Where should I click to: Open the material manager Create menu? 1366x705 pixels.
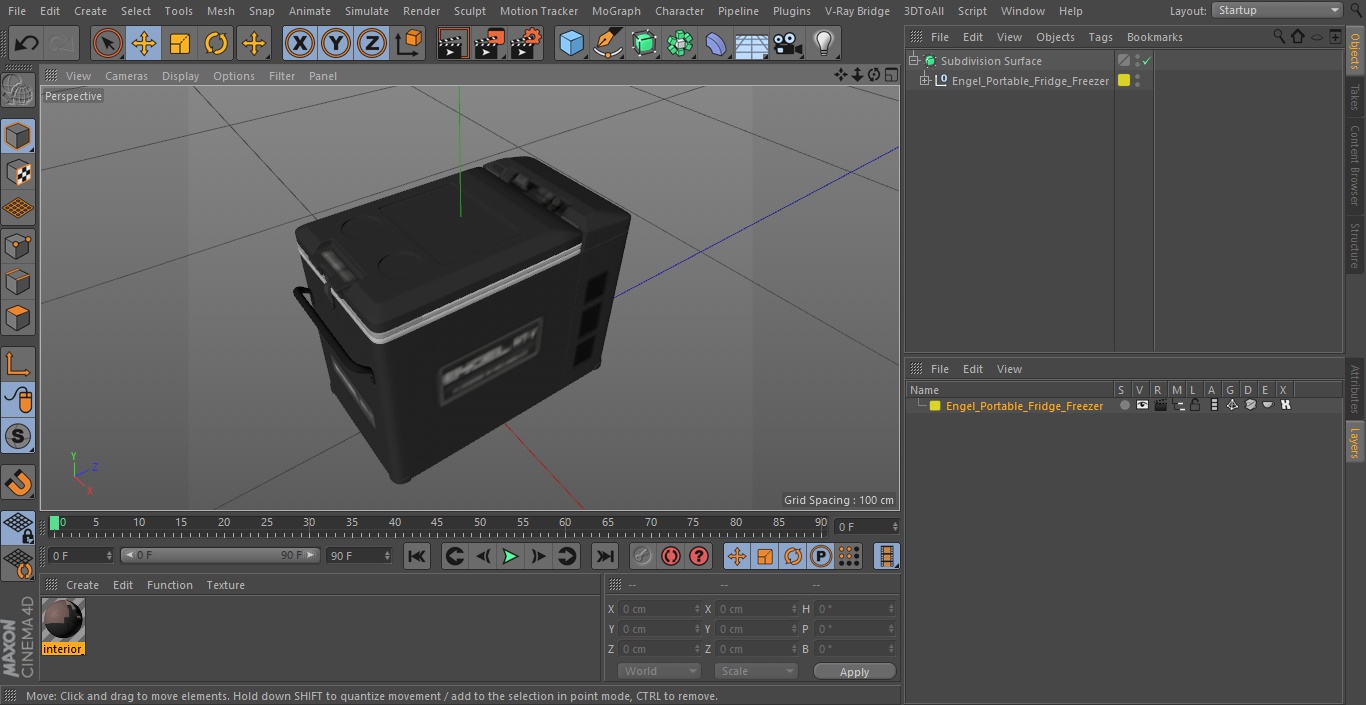tap(82, 585)
